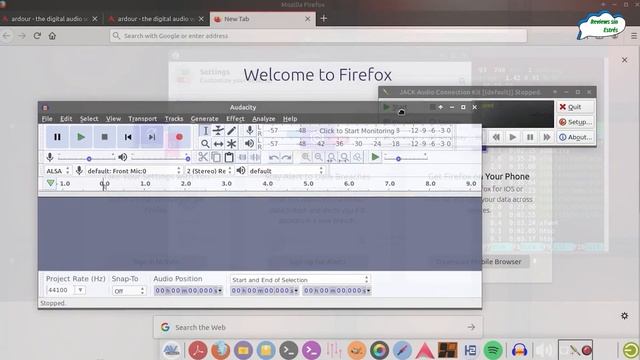Select the Envelope tool
640x360 pixels.
pyautogui.click(x=218, y=131)
